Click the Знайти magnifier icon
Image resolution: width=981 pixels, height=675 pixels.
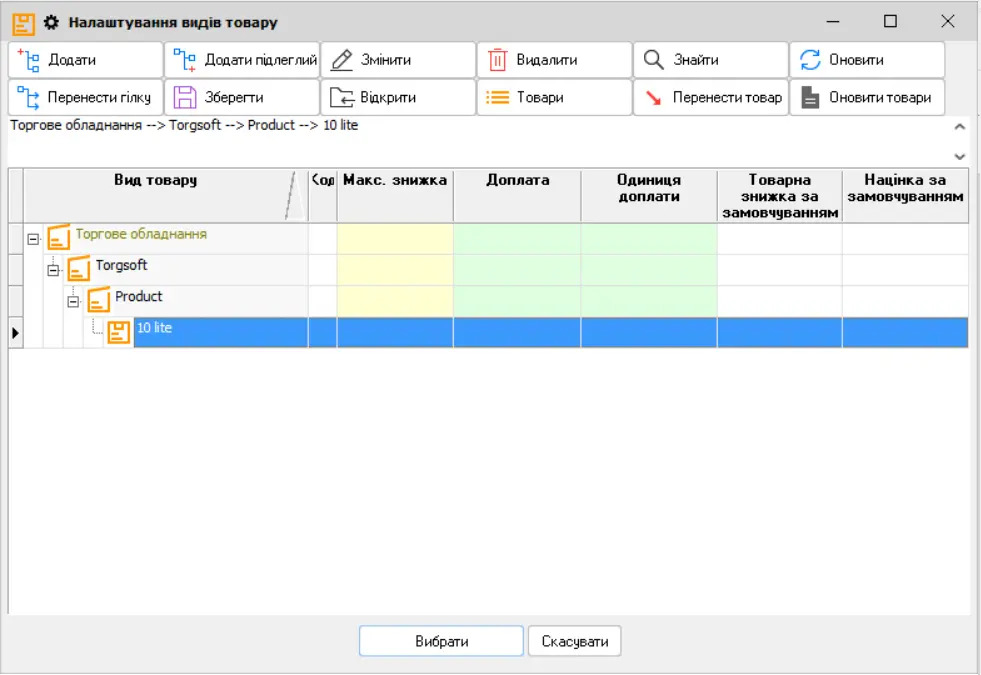653,60
